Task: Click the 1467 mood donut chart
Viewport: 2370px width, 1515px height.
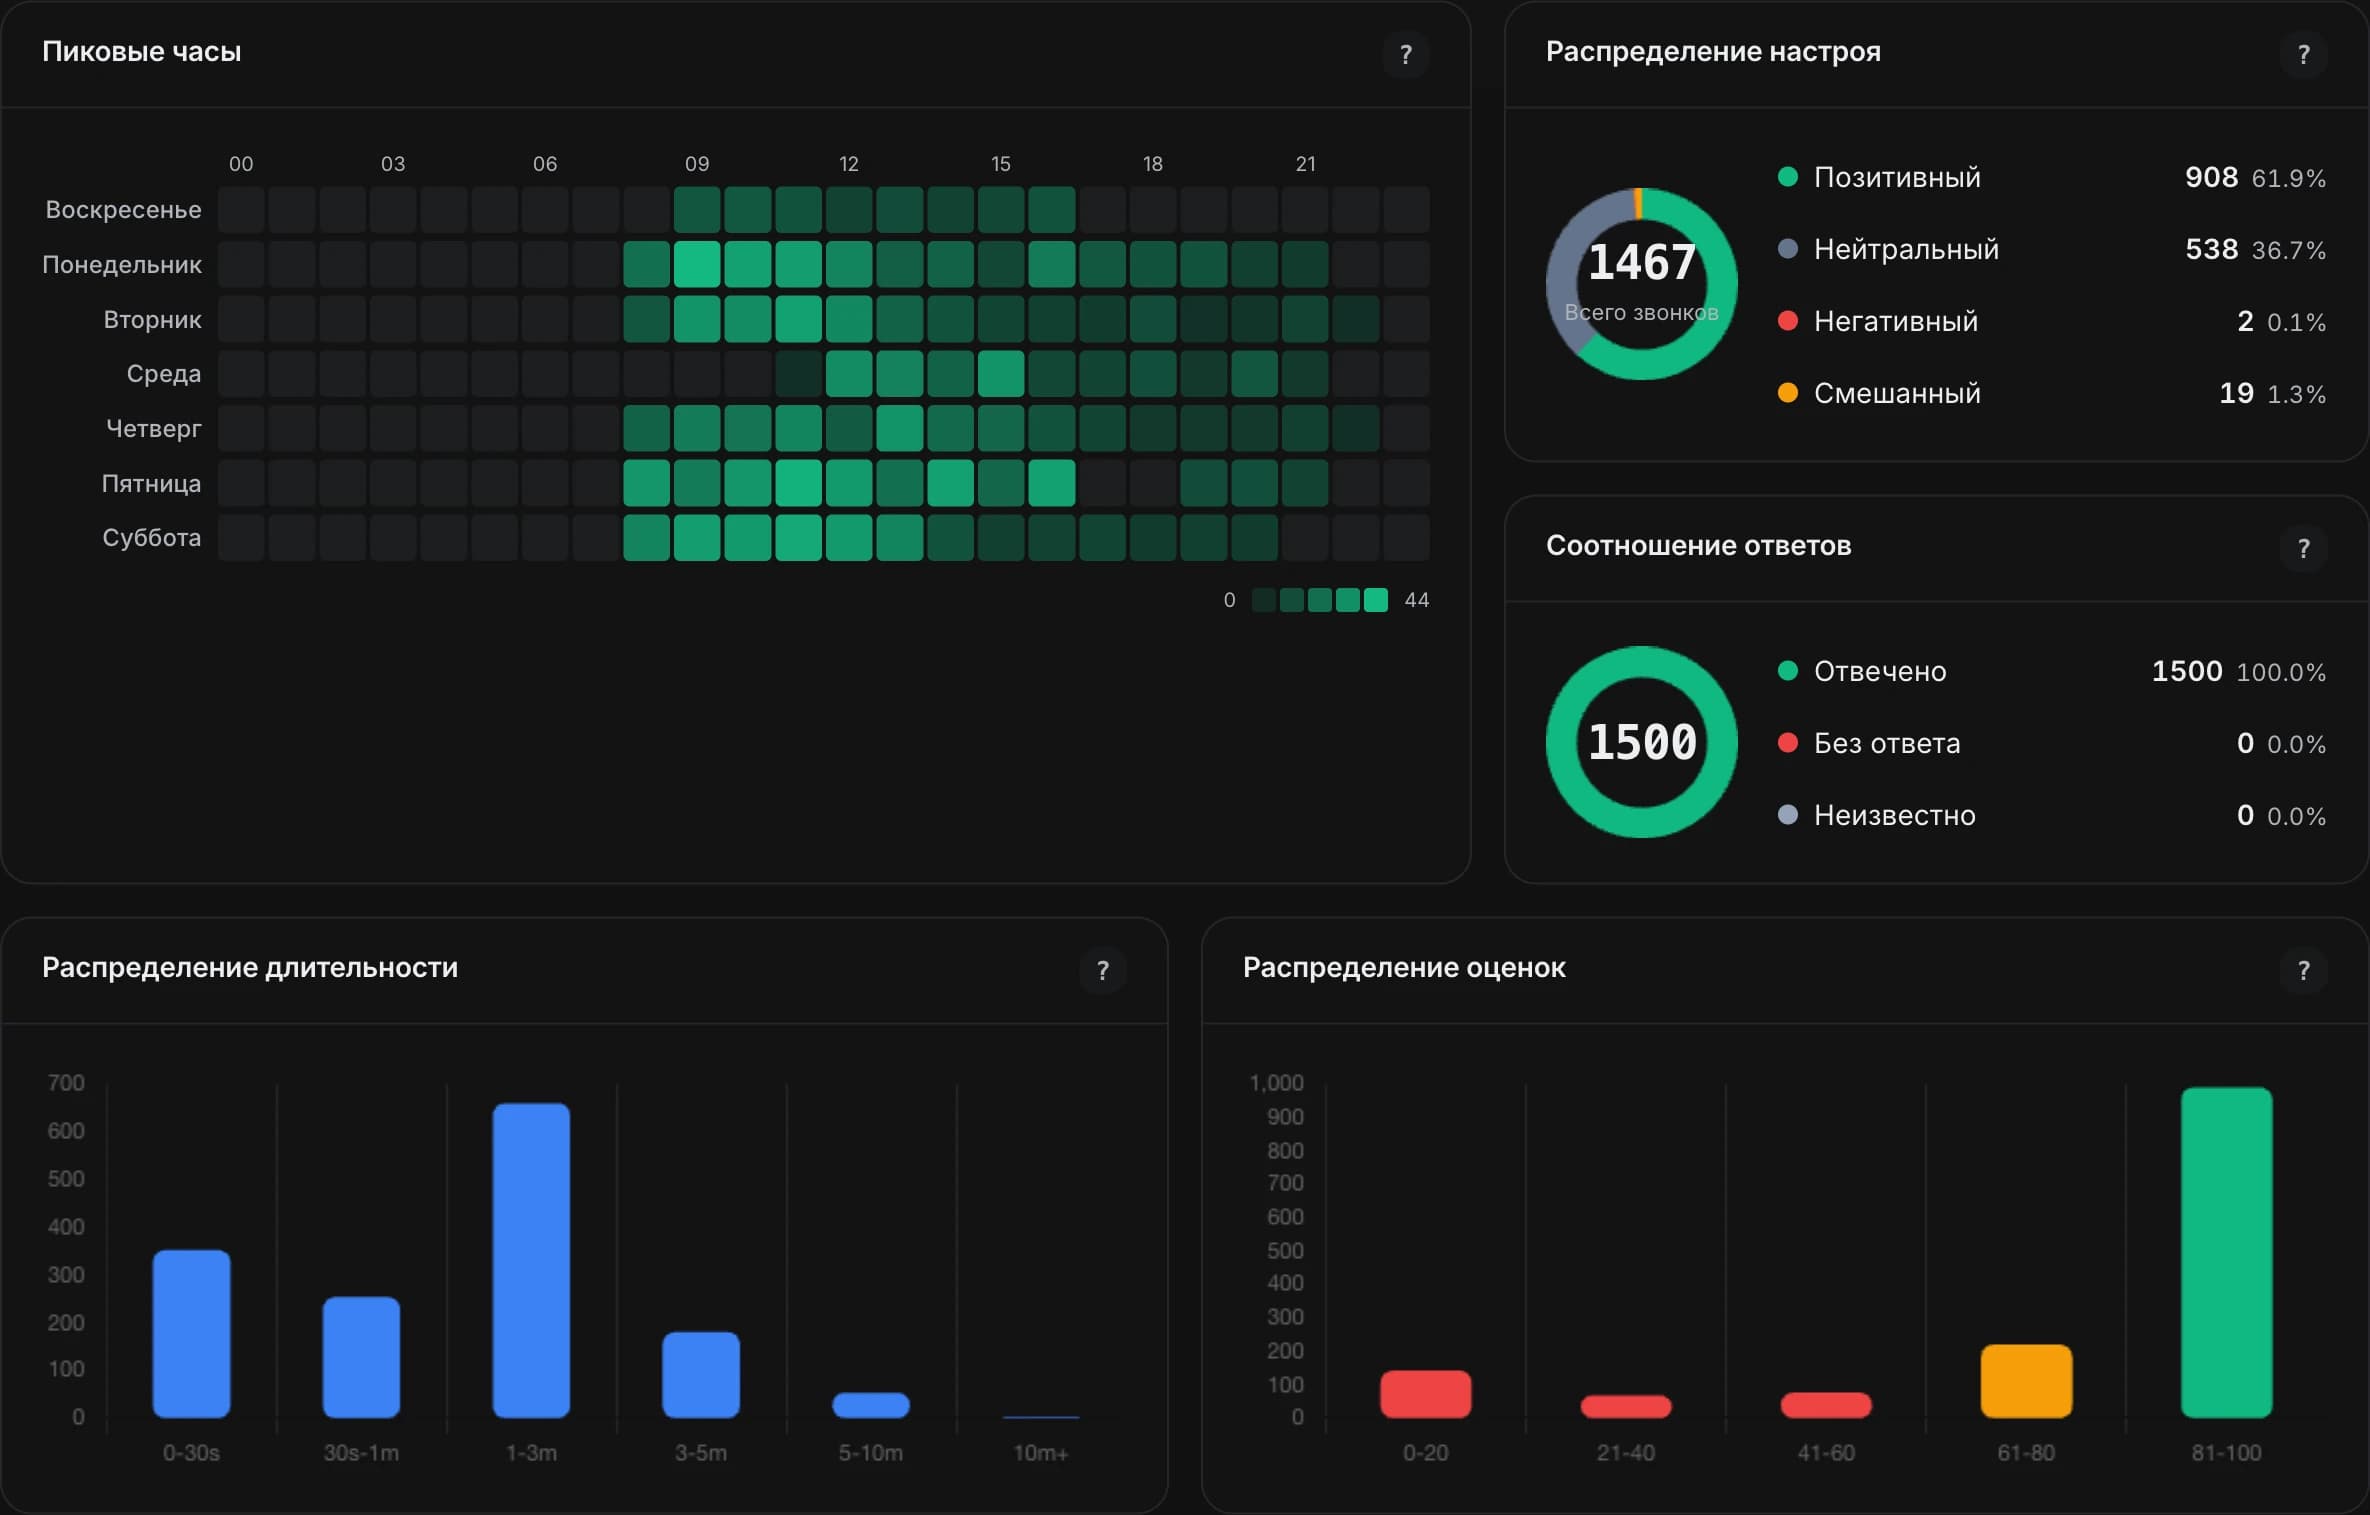Action: [x=1641, y=284]
